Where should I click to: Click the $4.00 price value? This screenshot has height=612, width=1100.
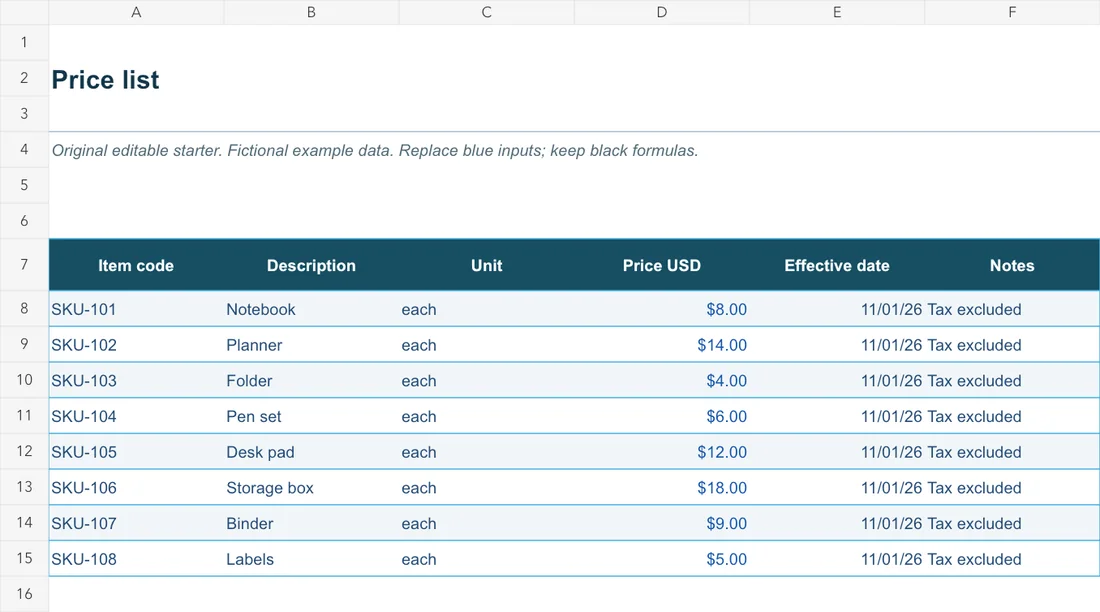coord(726,381)
